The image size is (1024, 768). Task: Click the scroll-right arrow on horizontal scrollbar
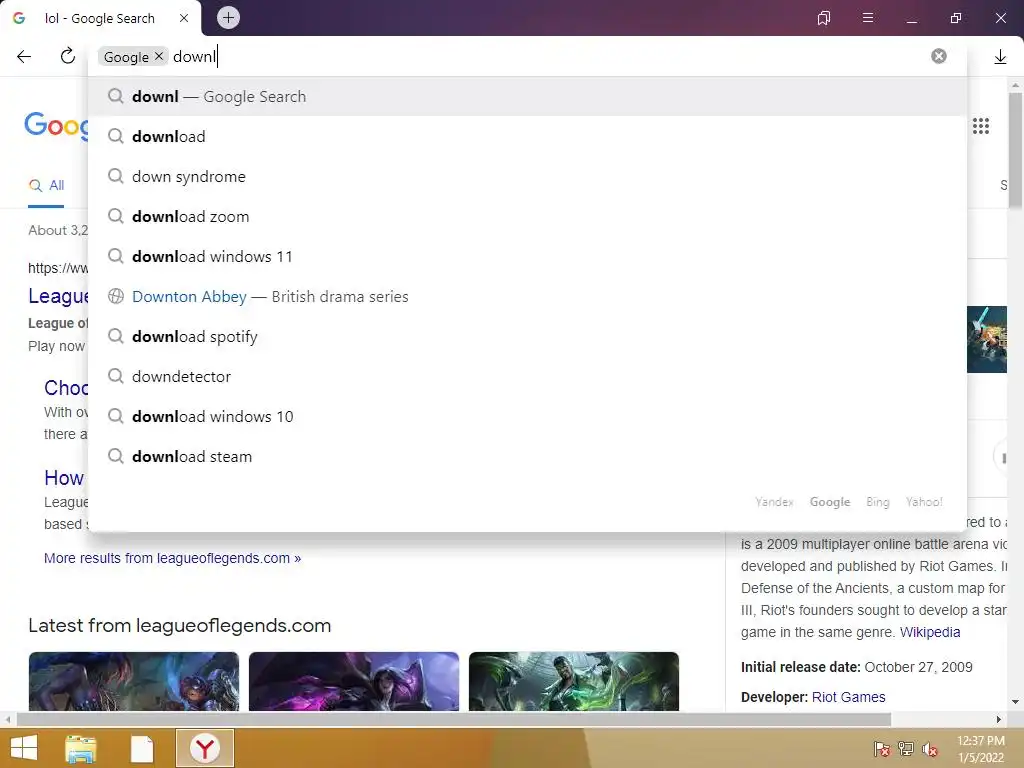point(999,719)
